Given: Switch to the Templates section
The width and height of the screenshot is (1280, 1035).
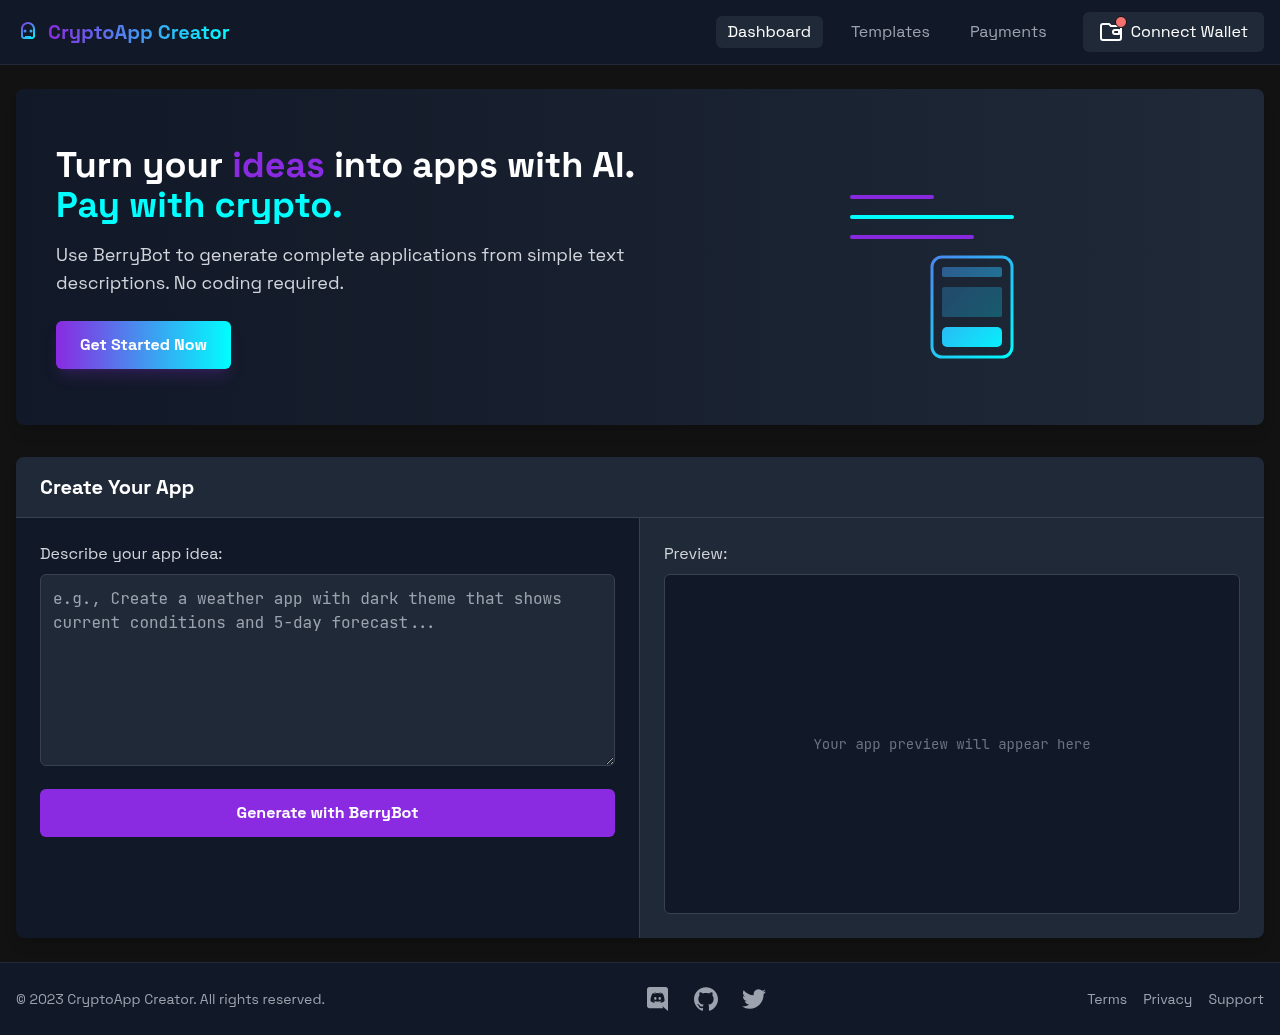Looking at the screenshot, I should click(x=890, y=31).
